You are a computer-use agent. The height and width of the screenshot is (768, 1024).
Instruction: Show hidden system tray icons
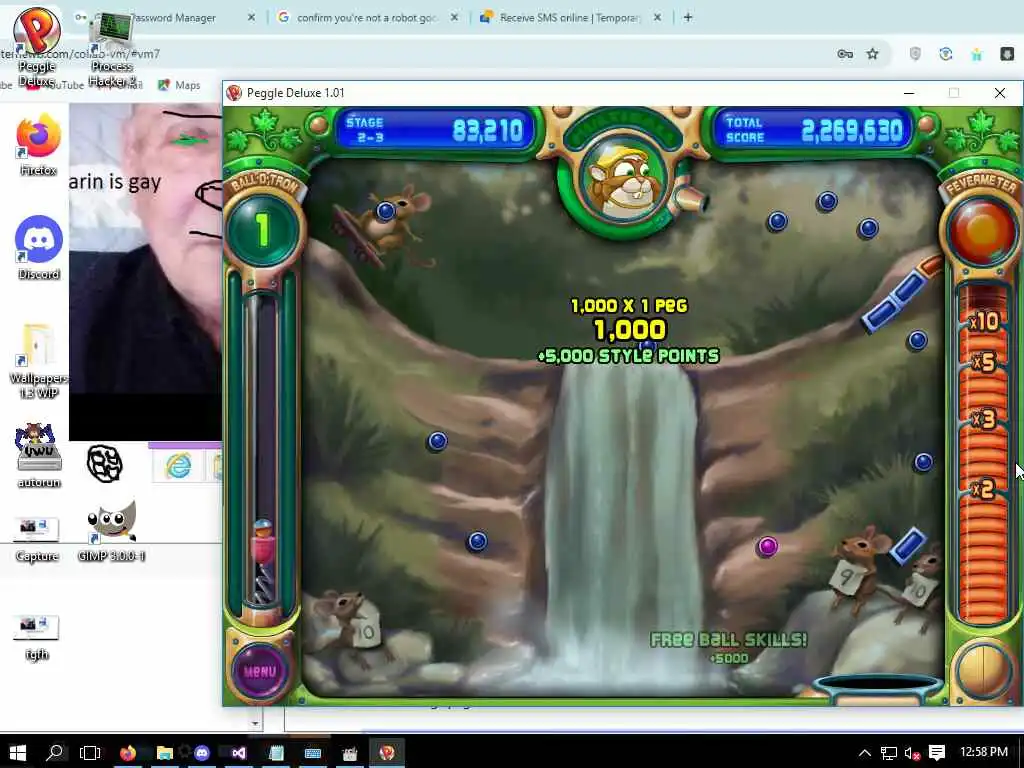(x=865, y=753)
